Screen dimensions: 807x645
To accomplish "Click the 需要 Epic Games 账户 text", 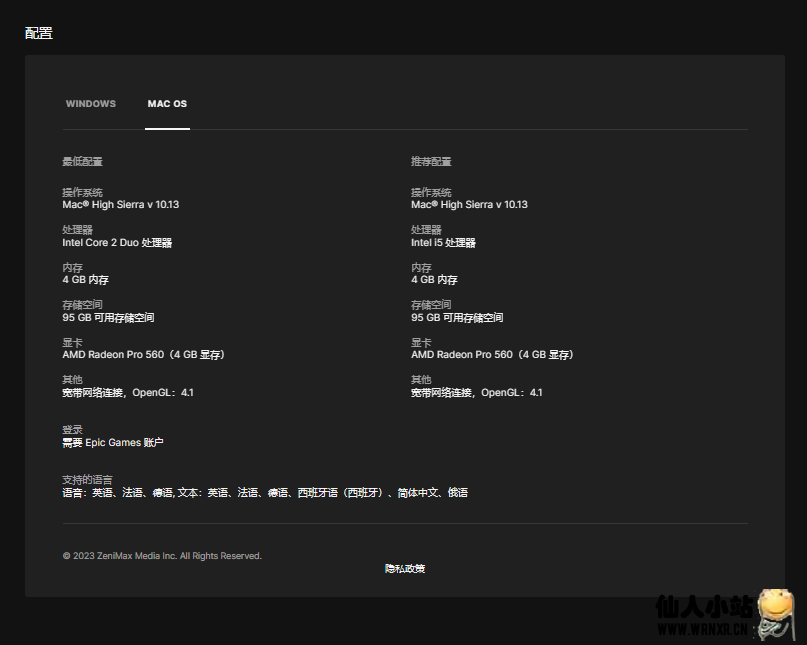I will [x=112, y=442].
